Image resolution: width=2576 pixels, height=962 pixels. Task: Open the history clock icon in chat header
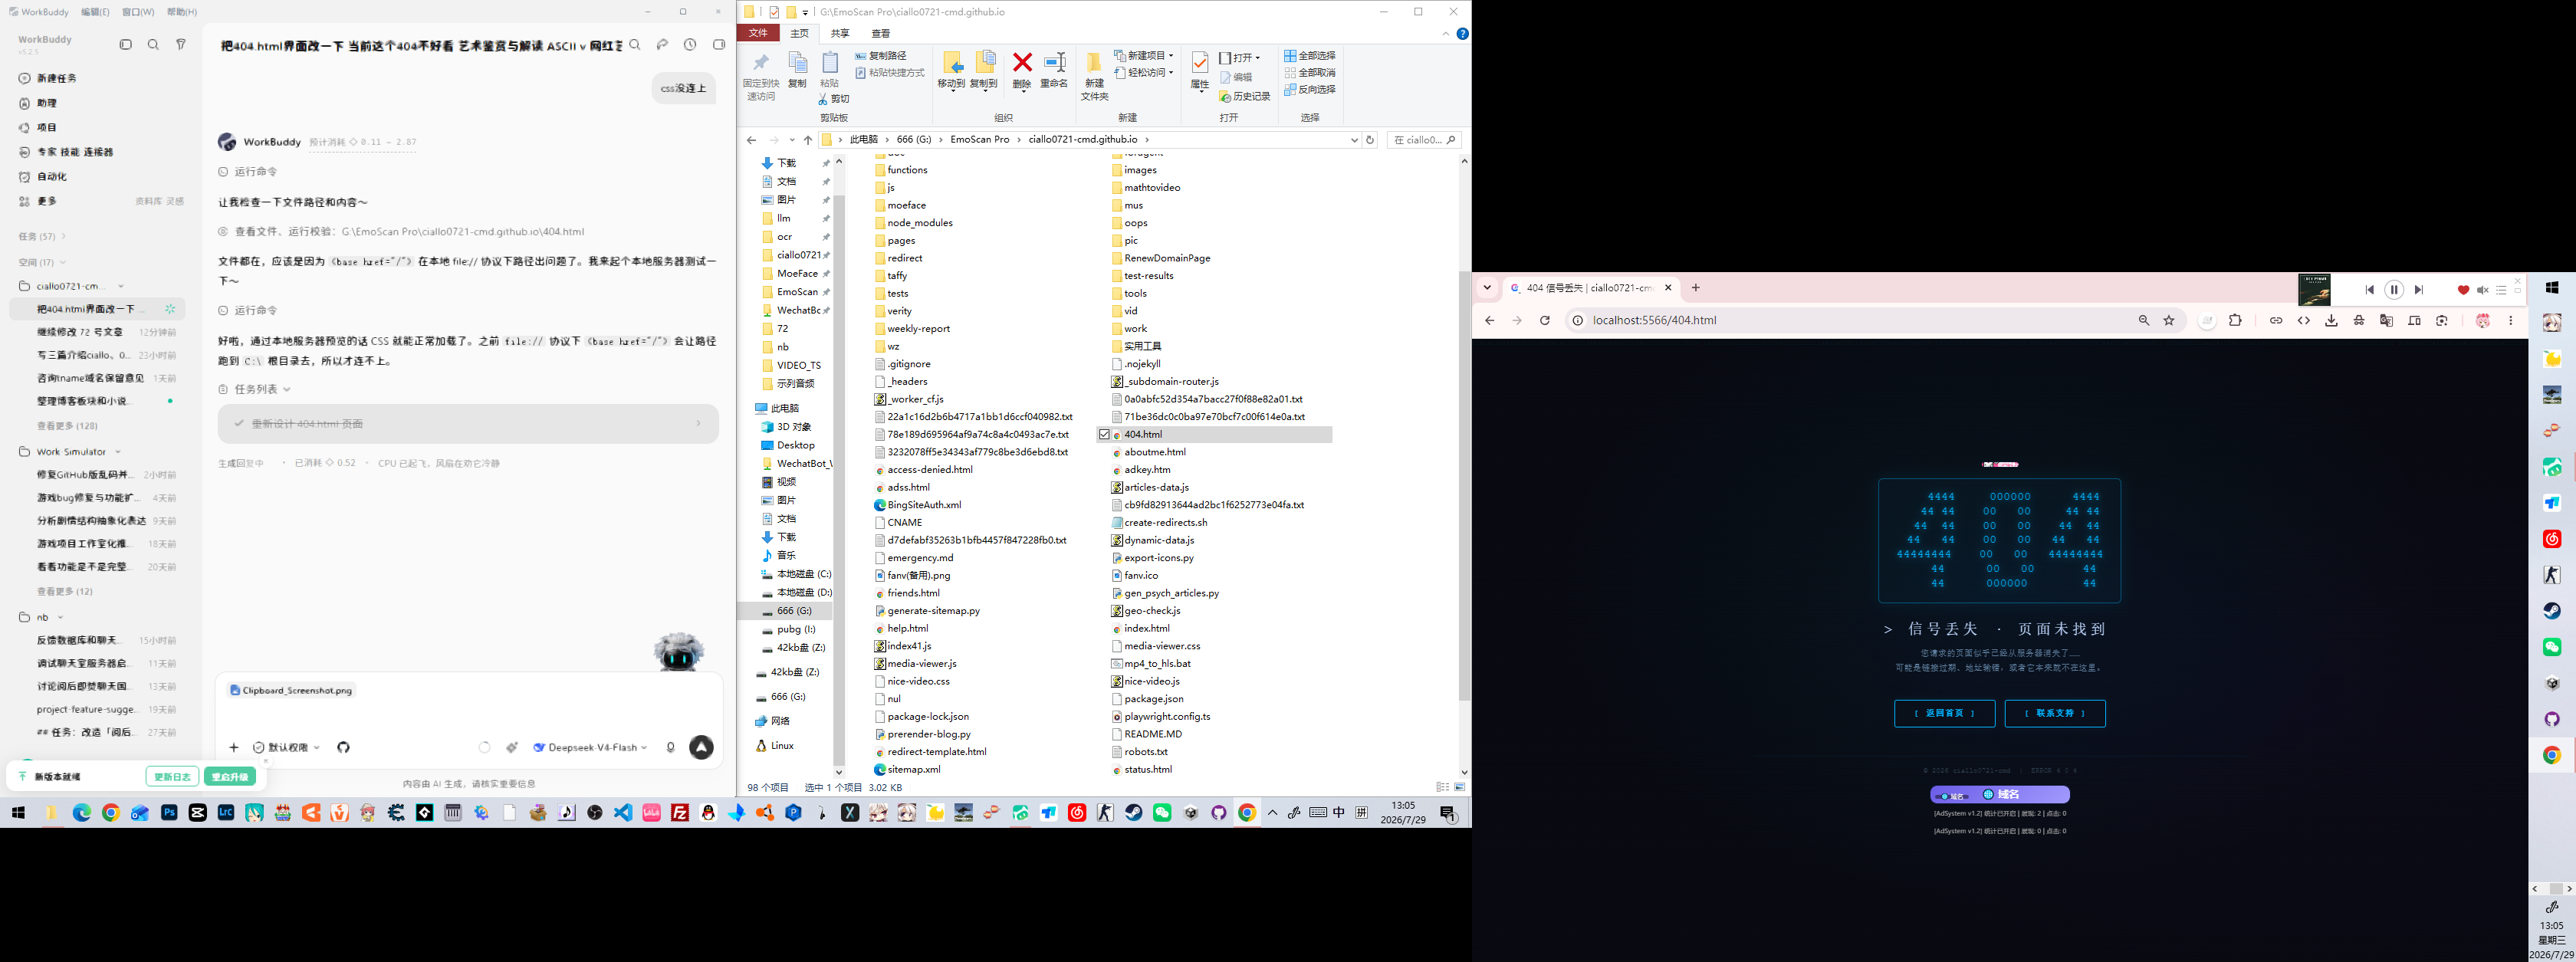pyautogui.click(x=690, y=45)
